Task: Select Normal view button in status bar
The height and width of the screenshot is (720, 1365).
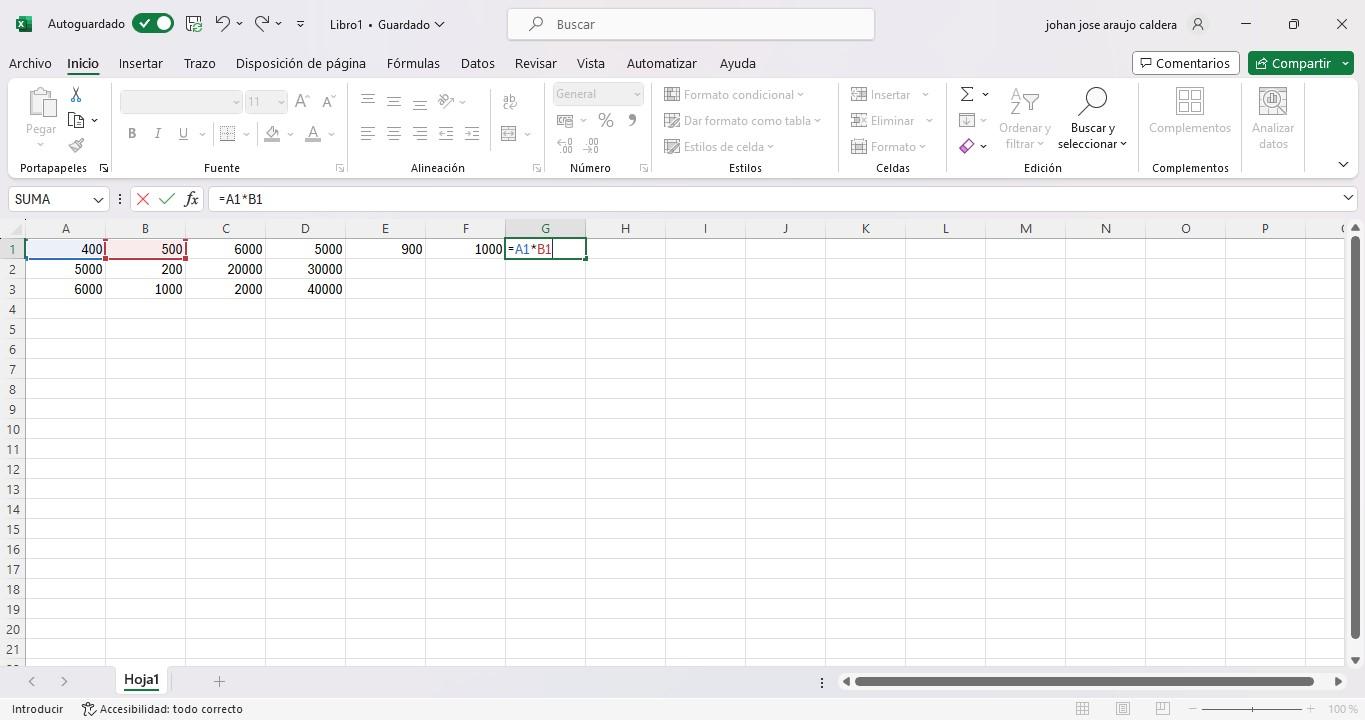Action: [1082, 709]
